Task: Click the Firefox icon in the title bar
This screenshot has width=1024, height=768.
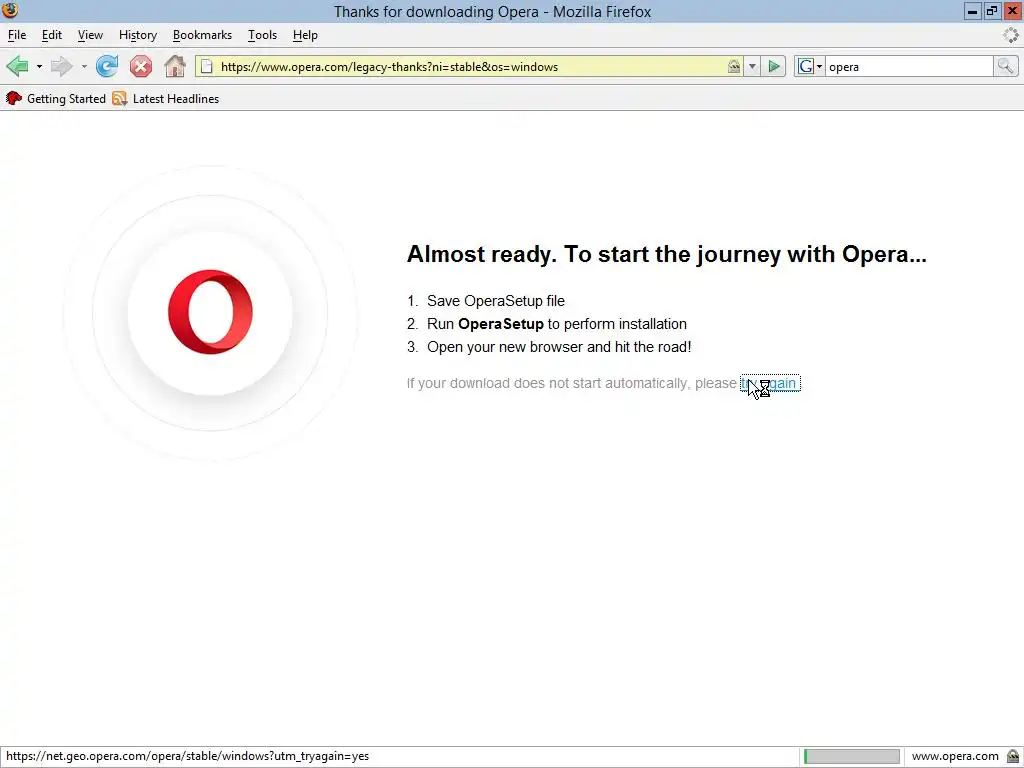Action: [10, 10]
